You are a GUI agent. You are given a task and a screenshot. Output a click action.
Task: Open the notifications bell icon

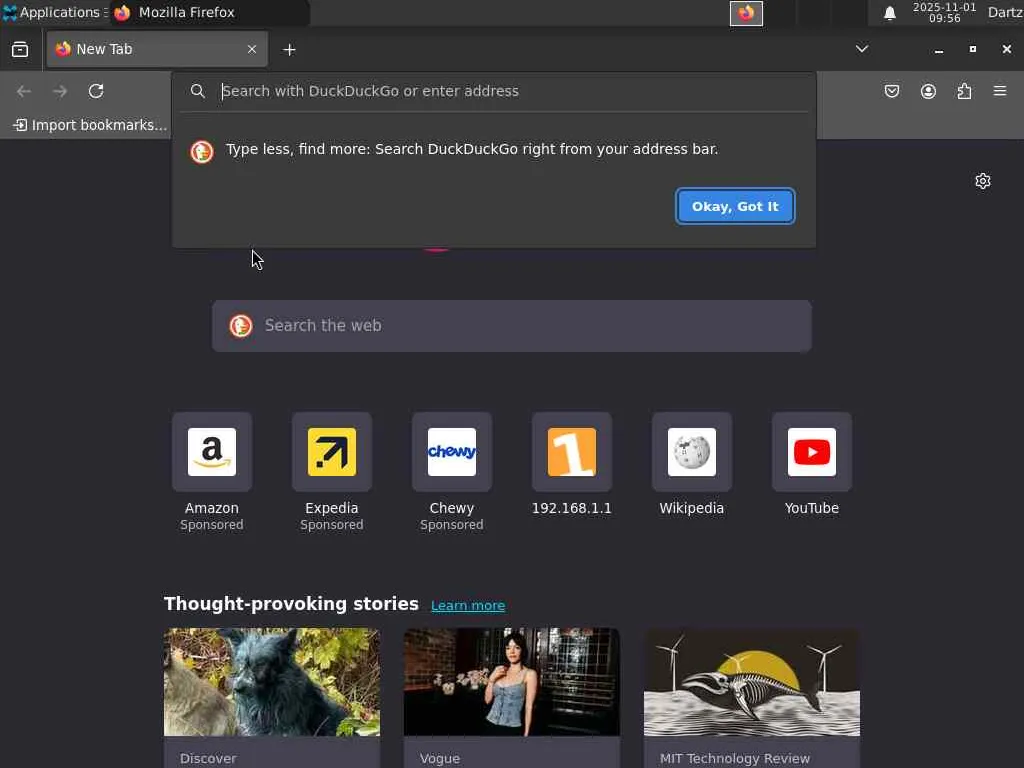889,13
